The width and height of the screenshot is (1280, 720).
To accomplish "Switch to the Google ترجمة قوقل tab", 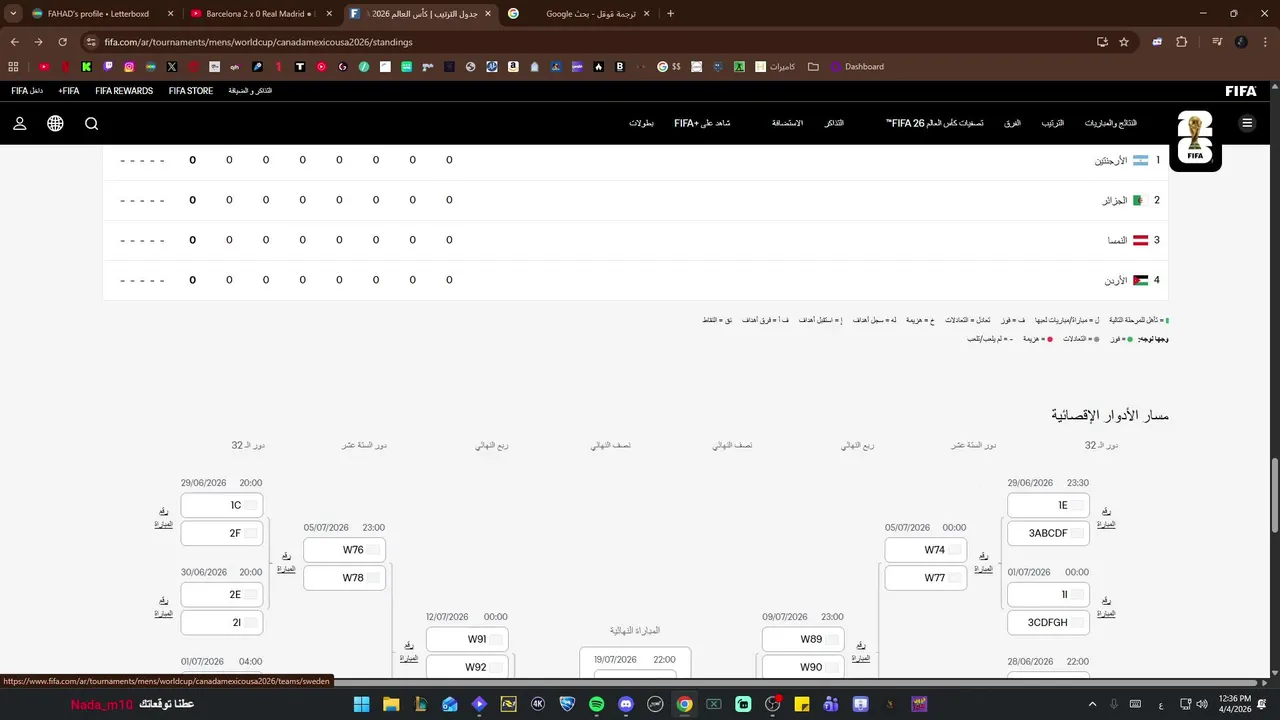I will tap(580, 14).
